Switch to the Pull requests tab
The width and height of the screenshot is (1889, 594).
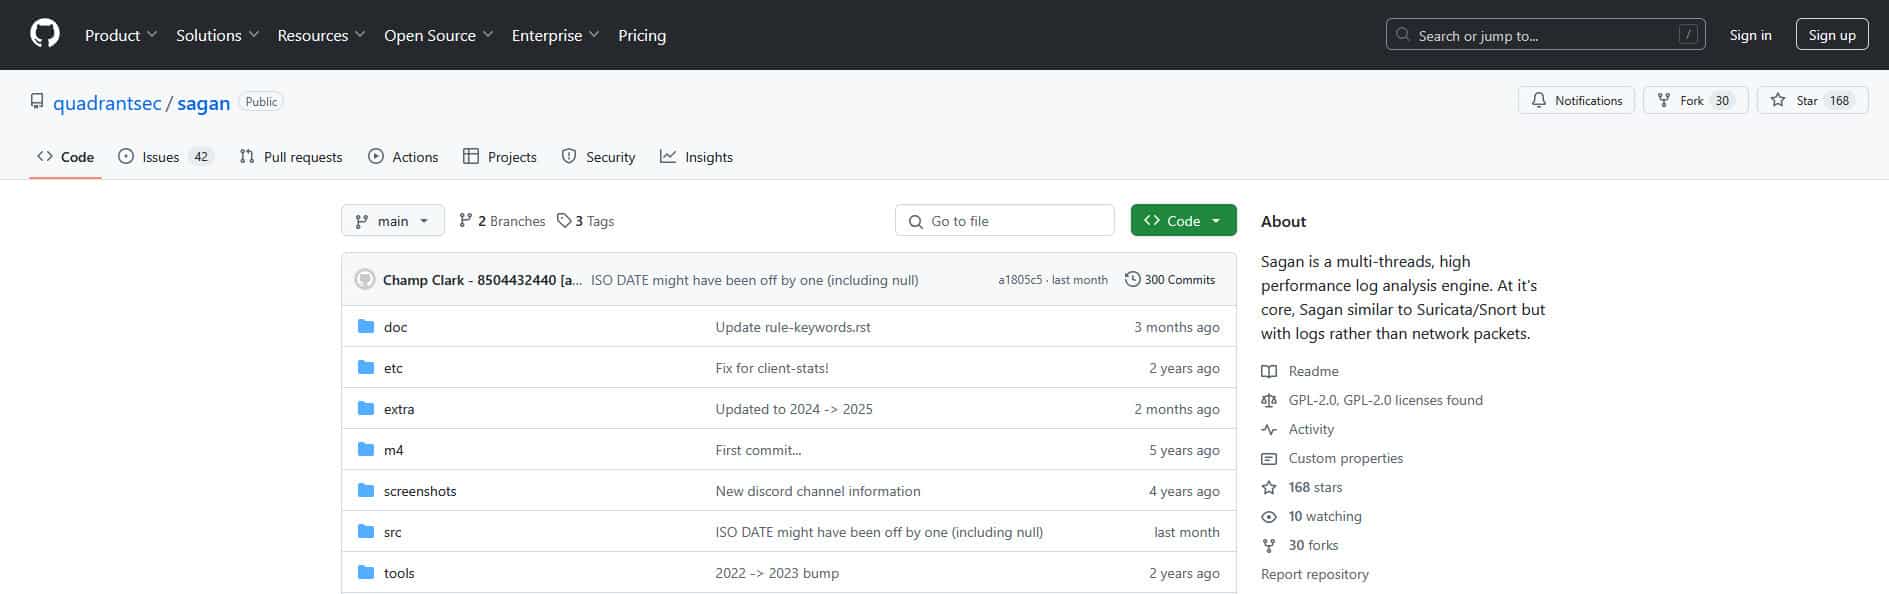tap(291, 157)
